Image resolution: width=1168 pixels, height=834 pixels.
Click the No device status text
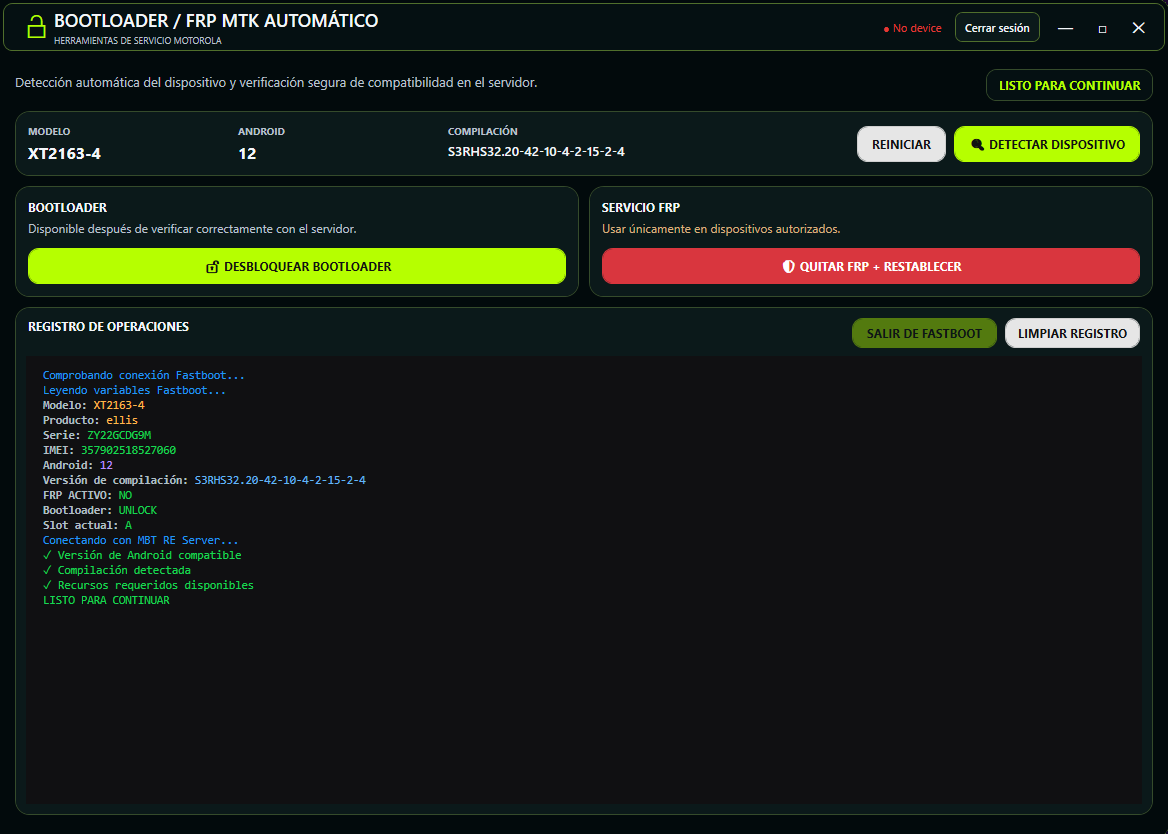coord(917,28)
